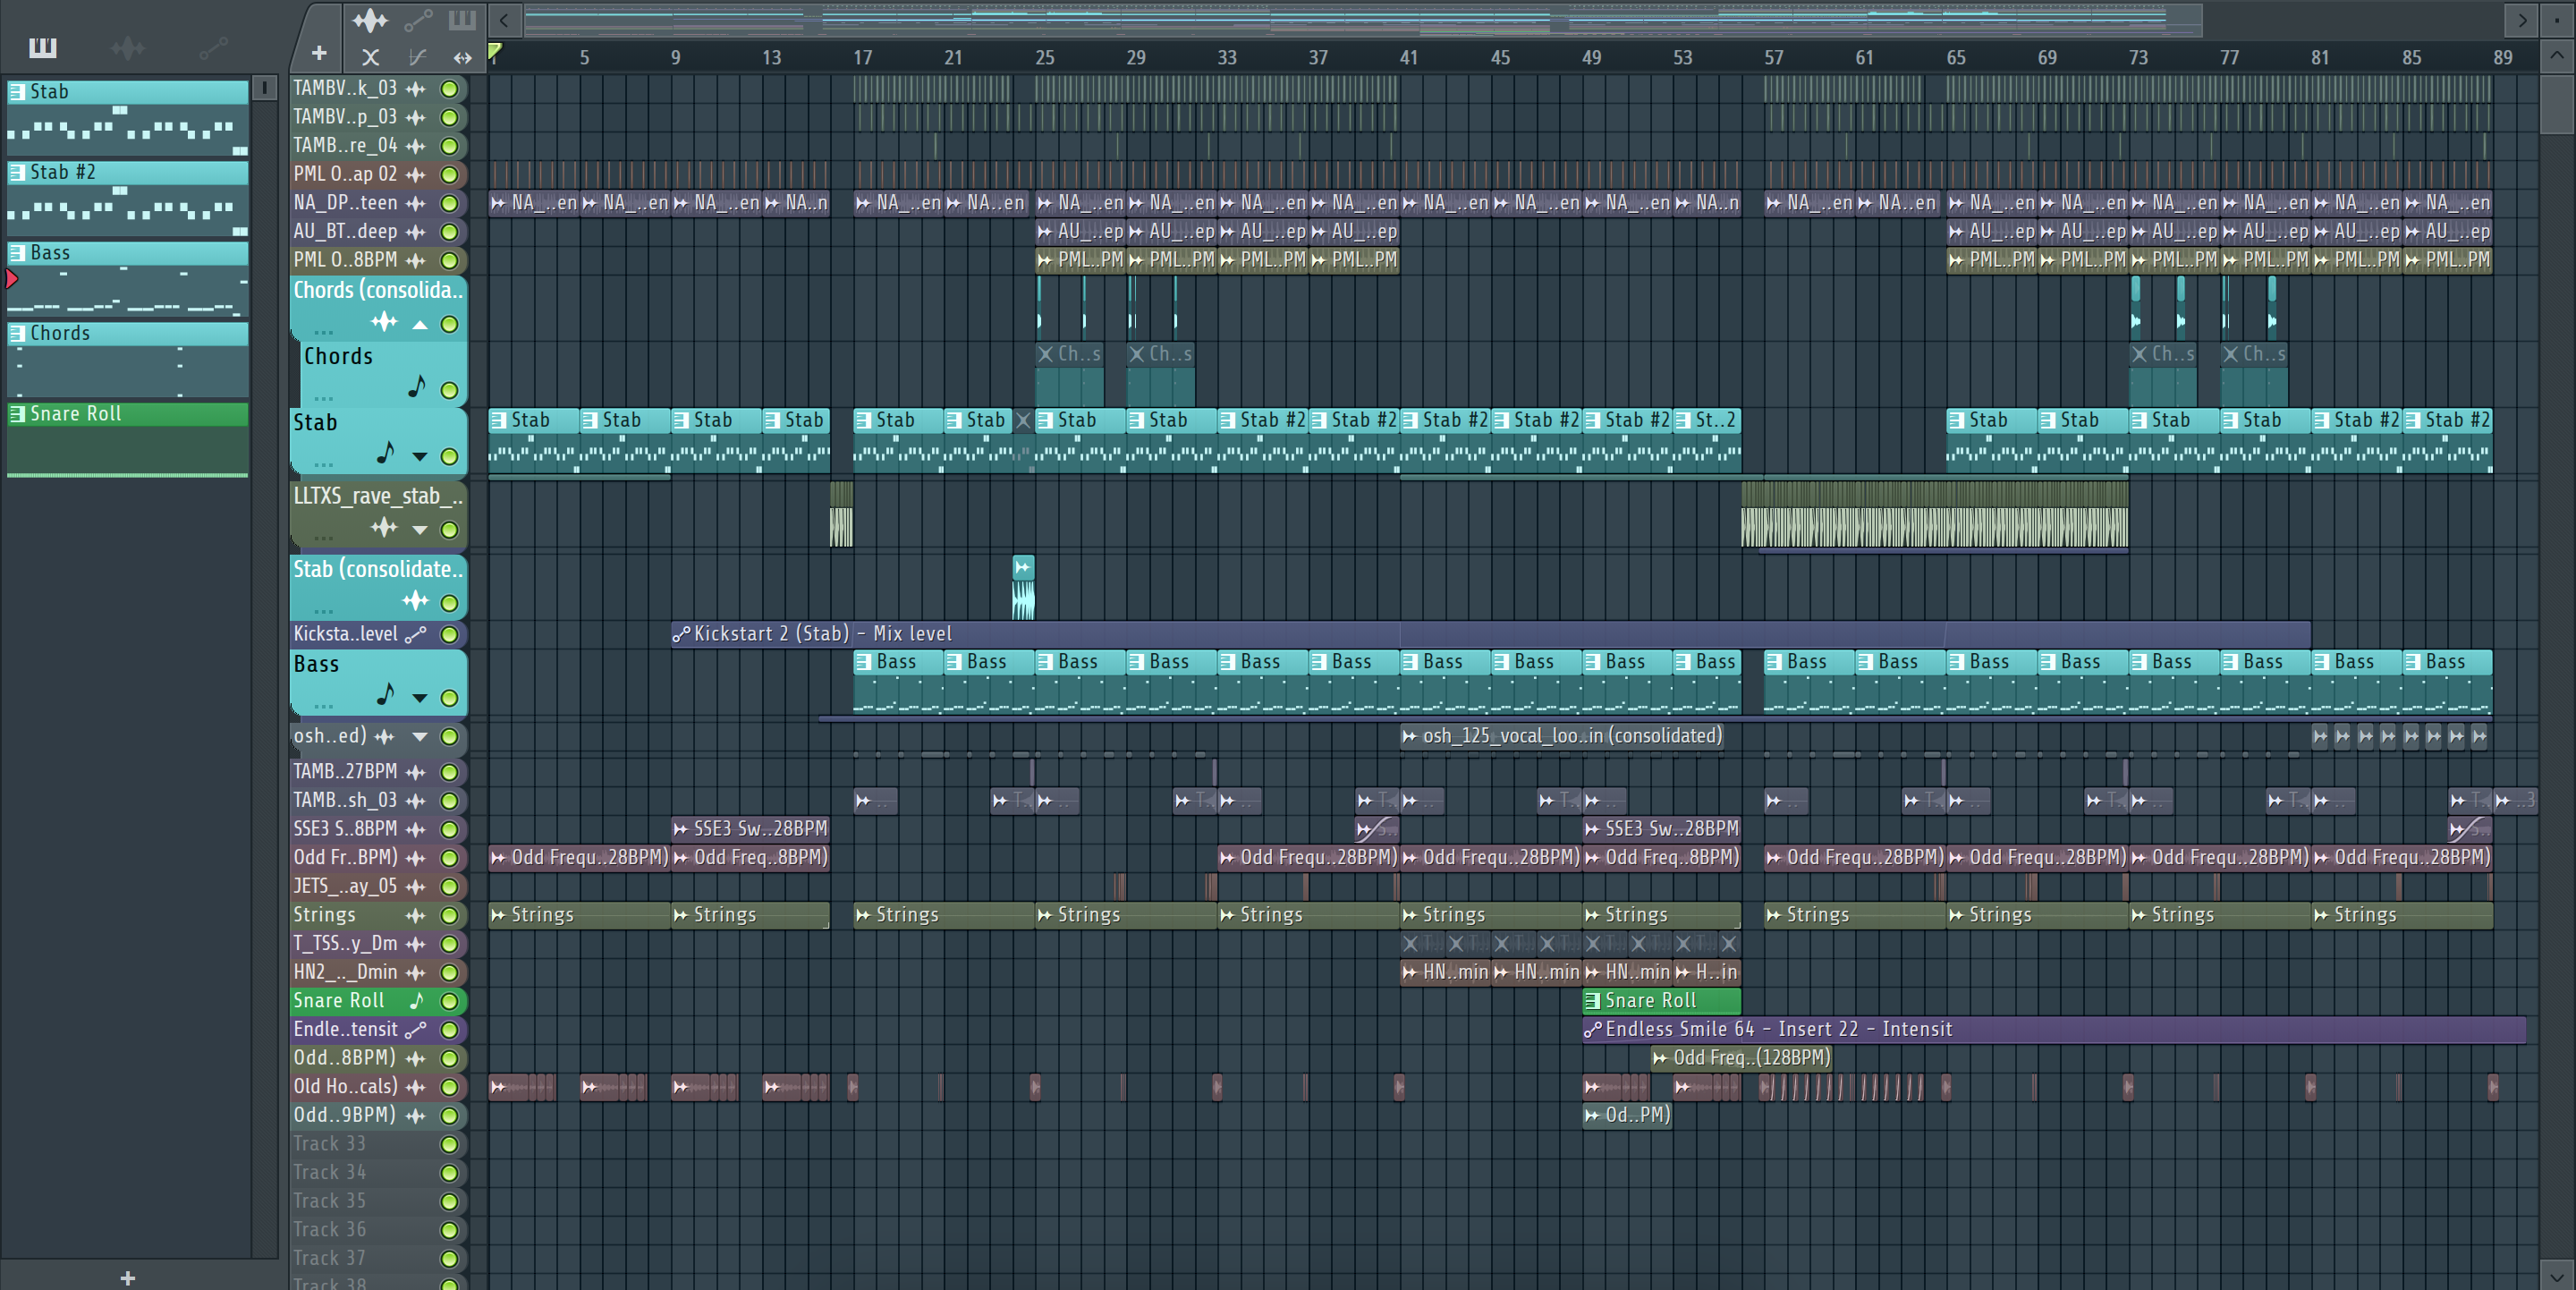The image size is (2576, 1290).
Task: Click the automation icon on Kicksta..level track
Action: [x=416, y=634]
